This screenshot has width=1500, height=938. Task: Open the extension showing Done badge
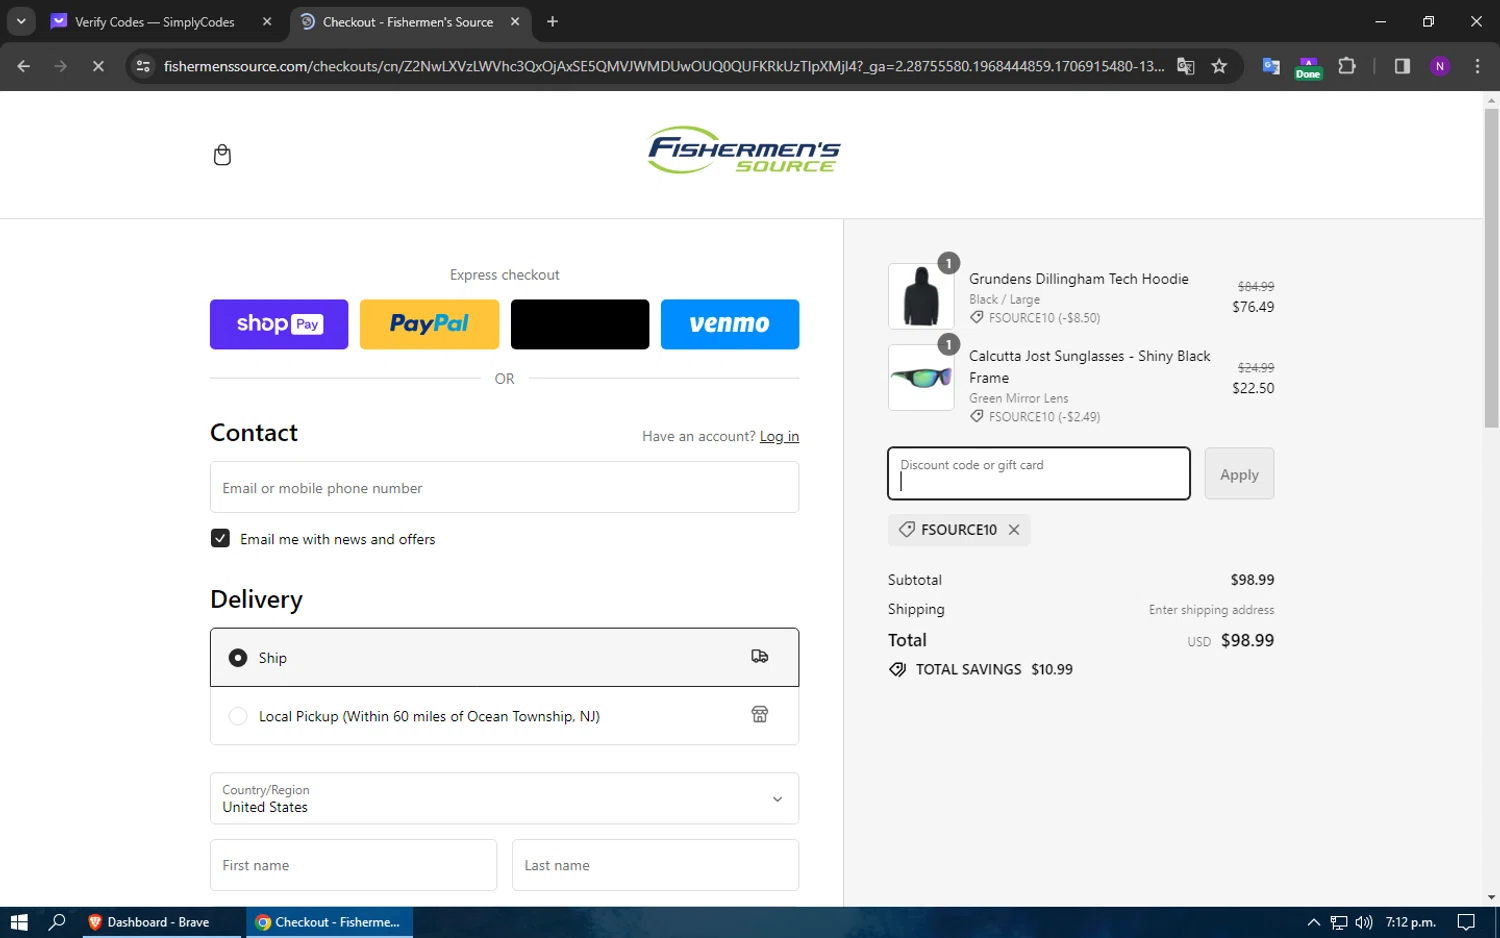pyautogui.click(x=1308, y=67)
